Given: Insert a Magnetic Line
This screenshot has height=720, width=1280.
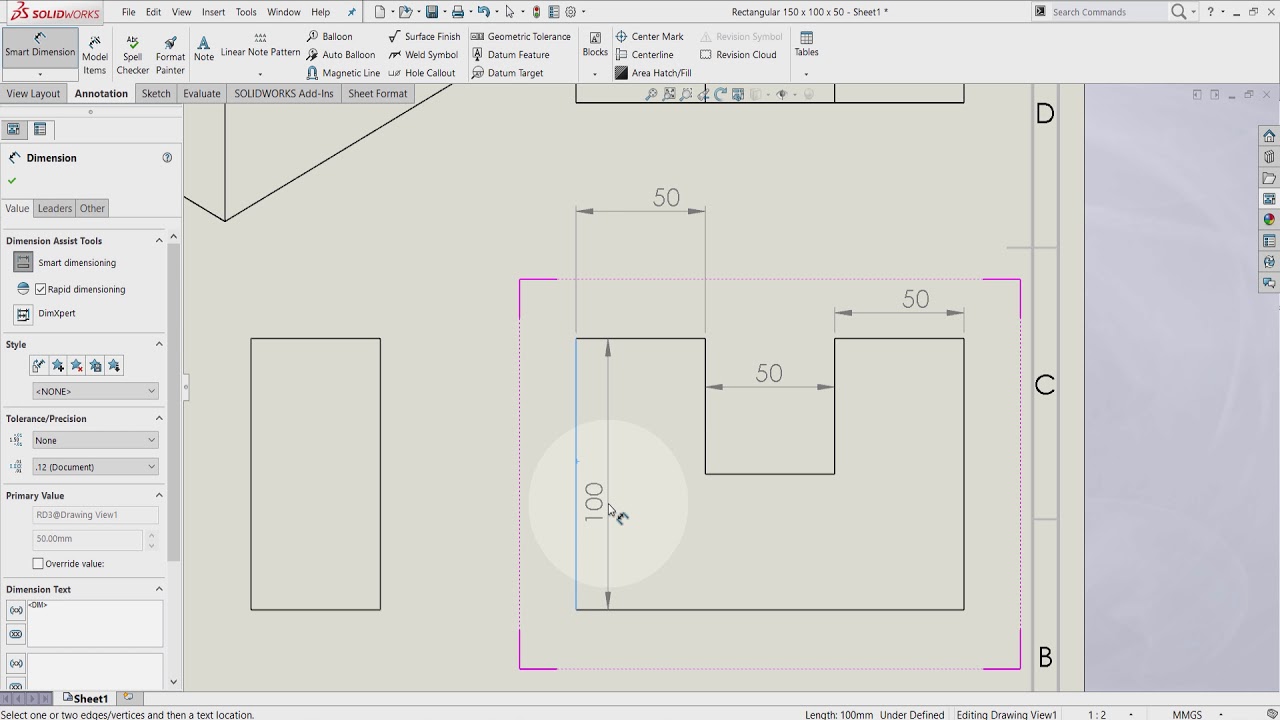Looking at the screenshot, I should 343,73.
